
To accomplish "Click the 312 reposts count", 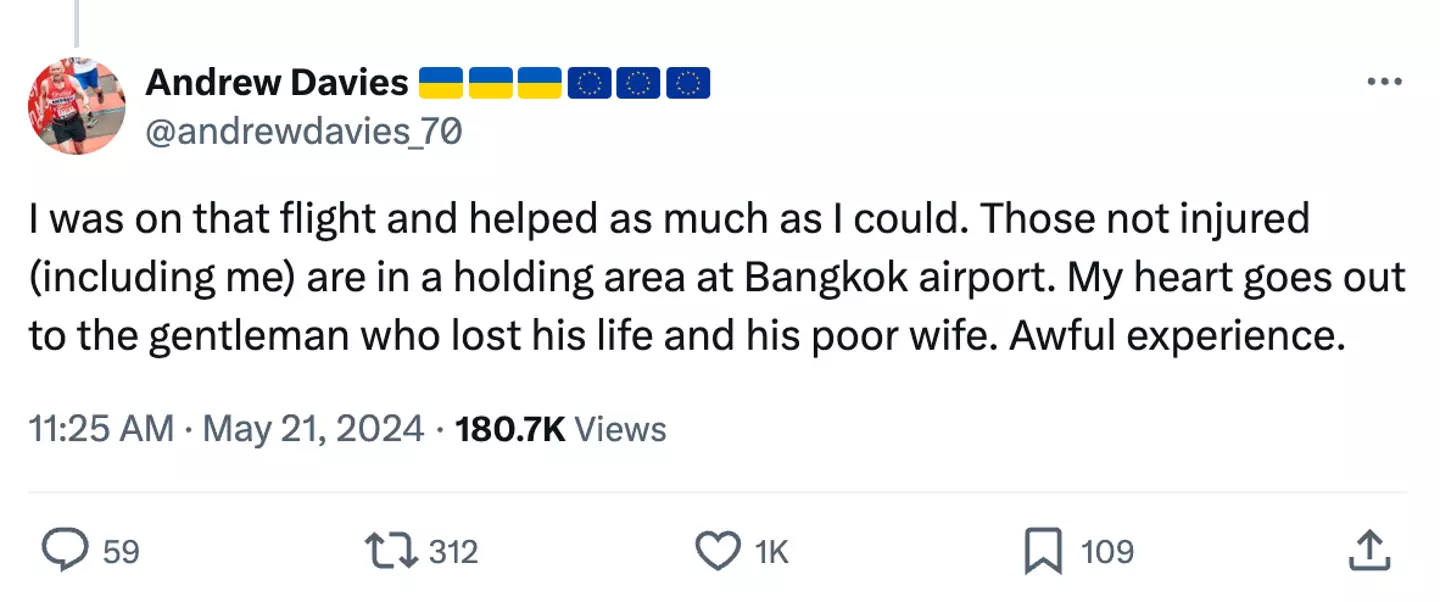I will (x=453, y=551).
